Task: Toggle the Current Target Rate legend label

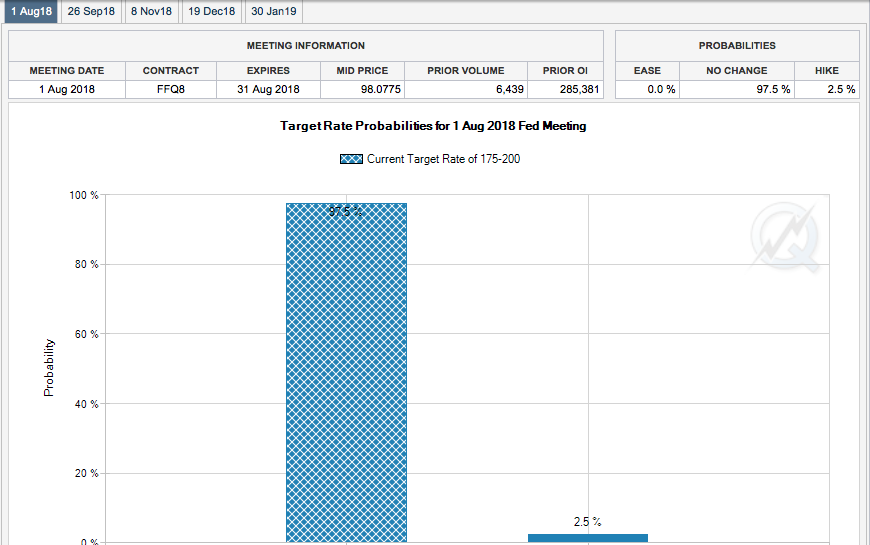Action: pos(443,159)
